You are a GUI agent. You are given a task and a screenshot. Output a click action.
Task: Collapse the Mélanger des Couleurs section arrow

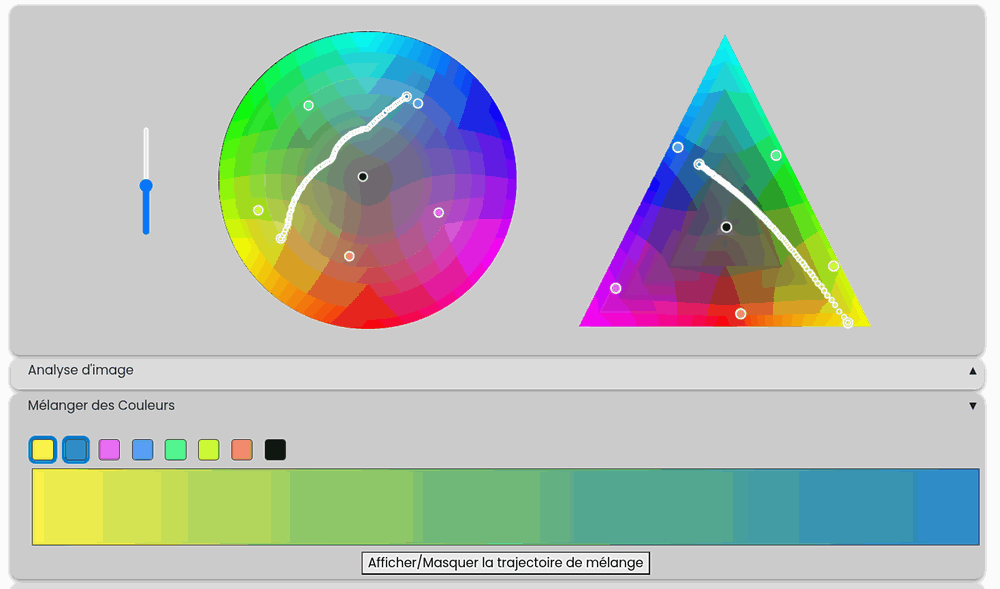[x=972, y=406]
